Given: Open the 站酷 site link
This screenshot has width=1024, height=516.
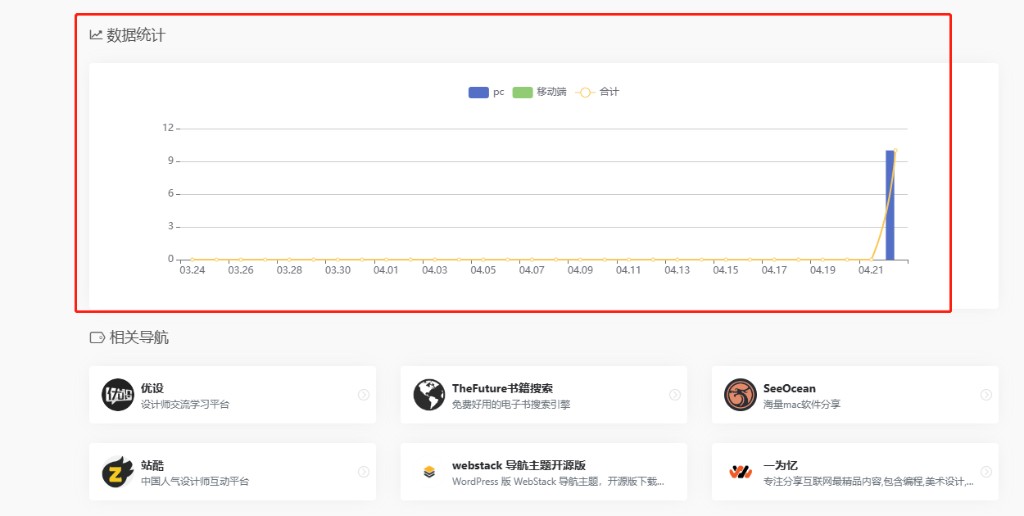Looking at the screenshot, I should [152, 465].
